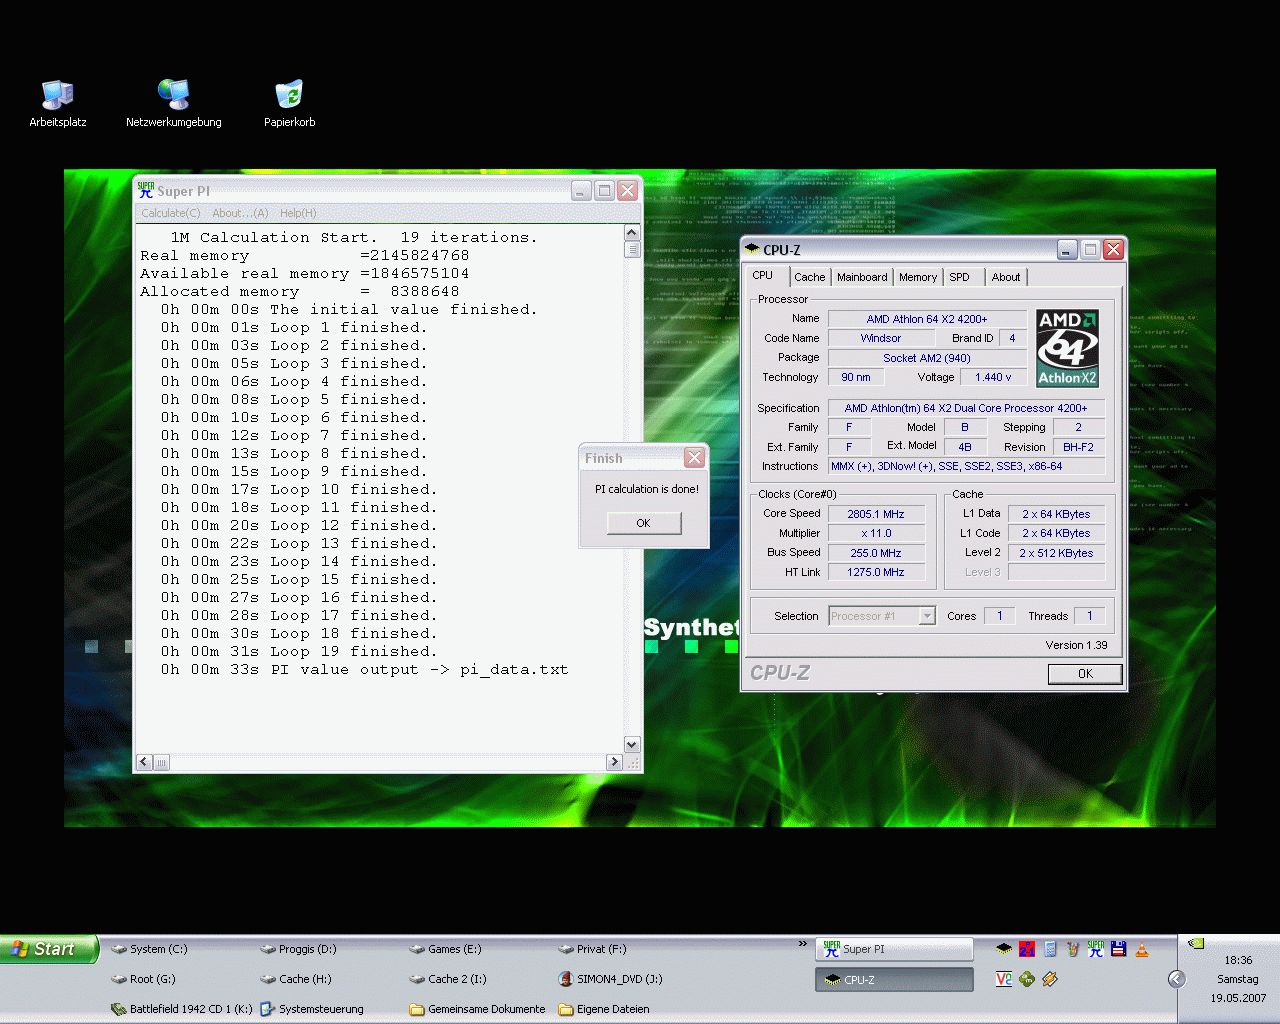This screenshot has width=1280, height=1024.
Task: Switch to CPU tab in CPU-Z
Action: coord(763,276)
